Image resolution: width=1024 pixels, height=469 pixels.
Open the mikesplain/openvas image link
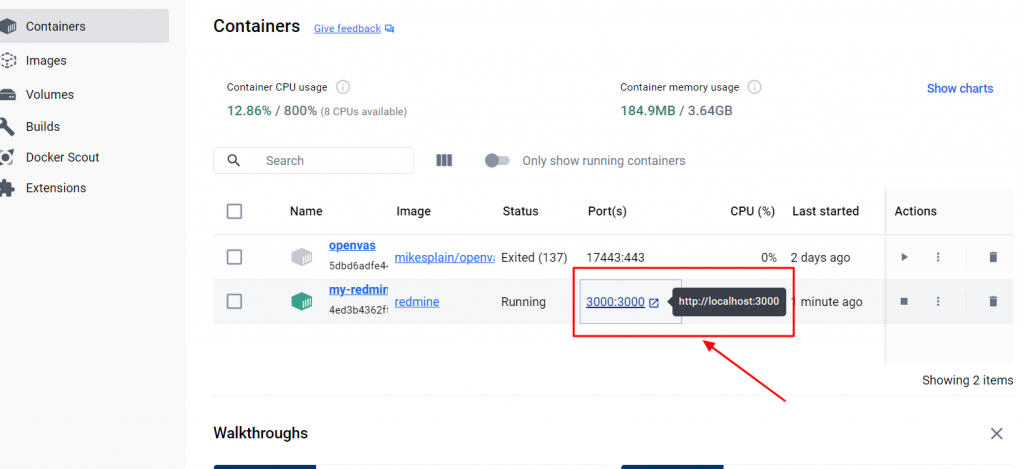(x=445, y=257)
